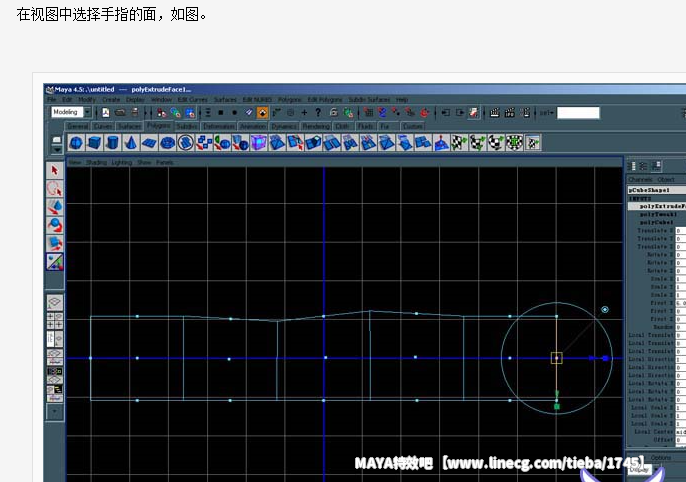Open the File menu
This screenshot has width=686, height=482.
point(52,100)
